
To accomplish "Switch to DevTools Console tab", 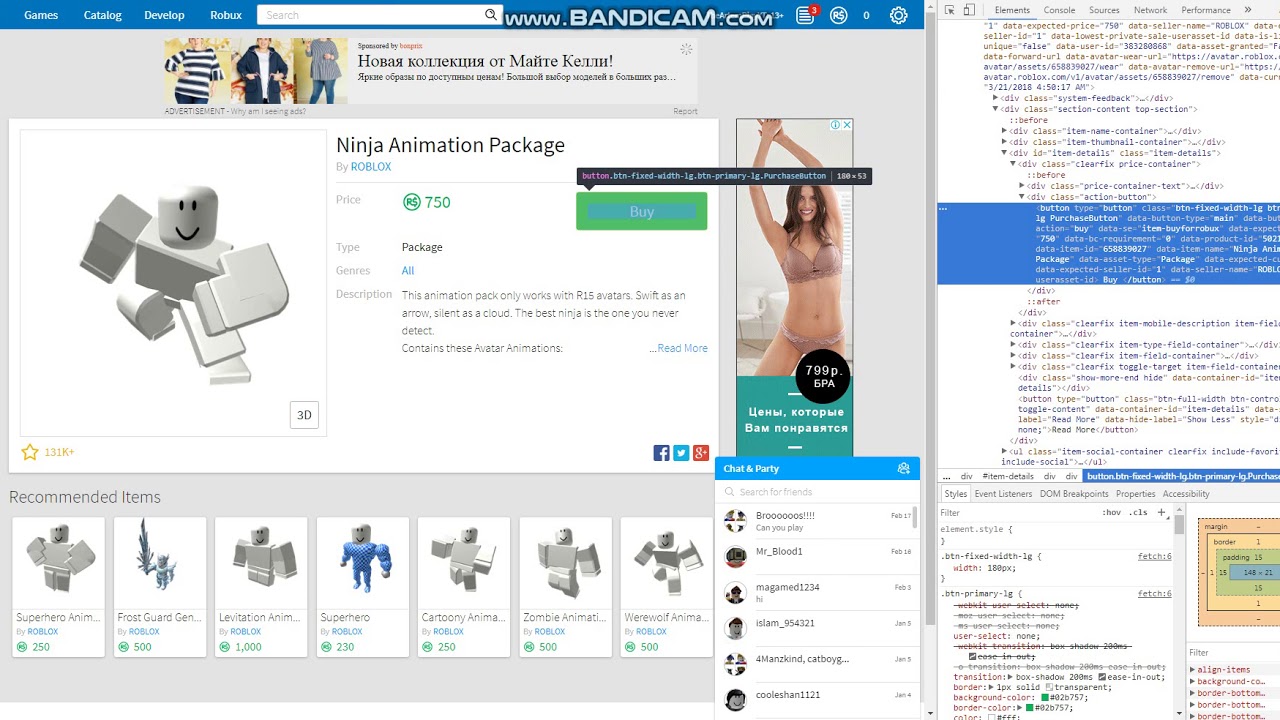I will (1059, 10).
